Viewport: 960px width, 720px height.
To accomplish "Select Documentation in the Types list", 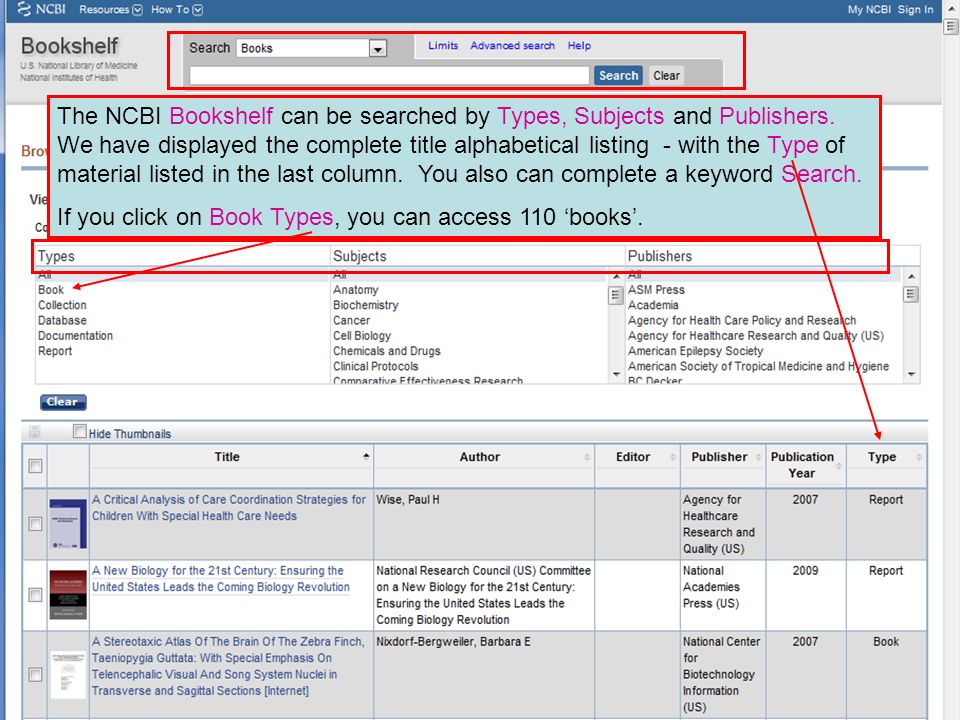I will pos(75,336).
